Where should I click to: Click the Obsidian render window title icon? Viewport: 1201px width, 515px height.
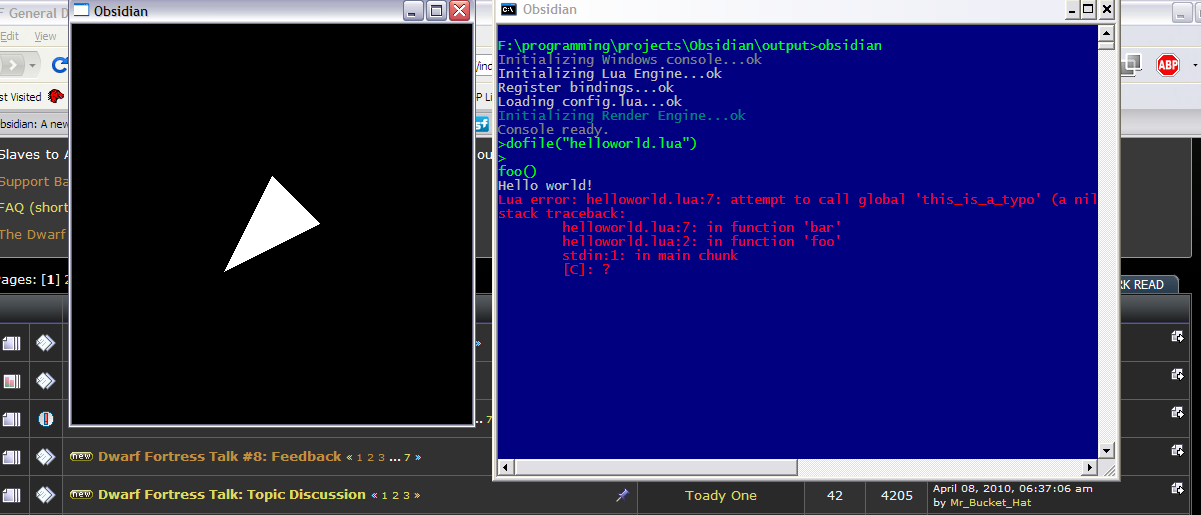pyautogui.click(x=81, y=11)
